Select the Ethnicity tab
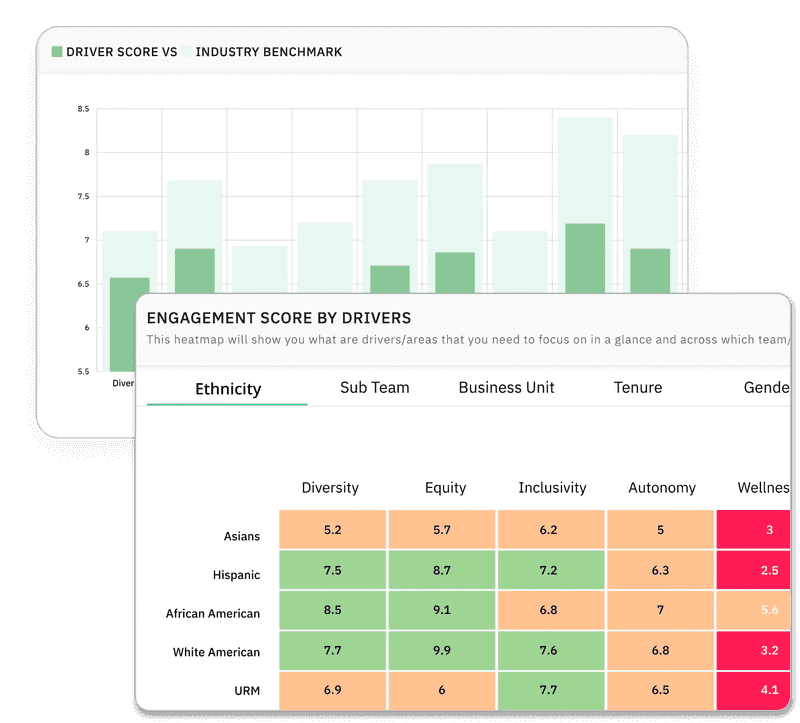The width and height of the screenshot is (800, 723). click(x=228, y=389)
